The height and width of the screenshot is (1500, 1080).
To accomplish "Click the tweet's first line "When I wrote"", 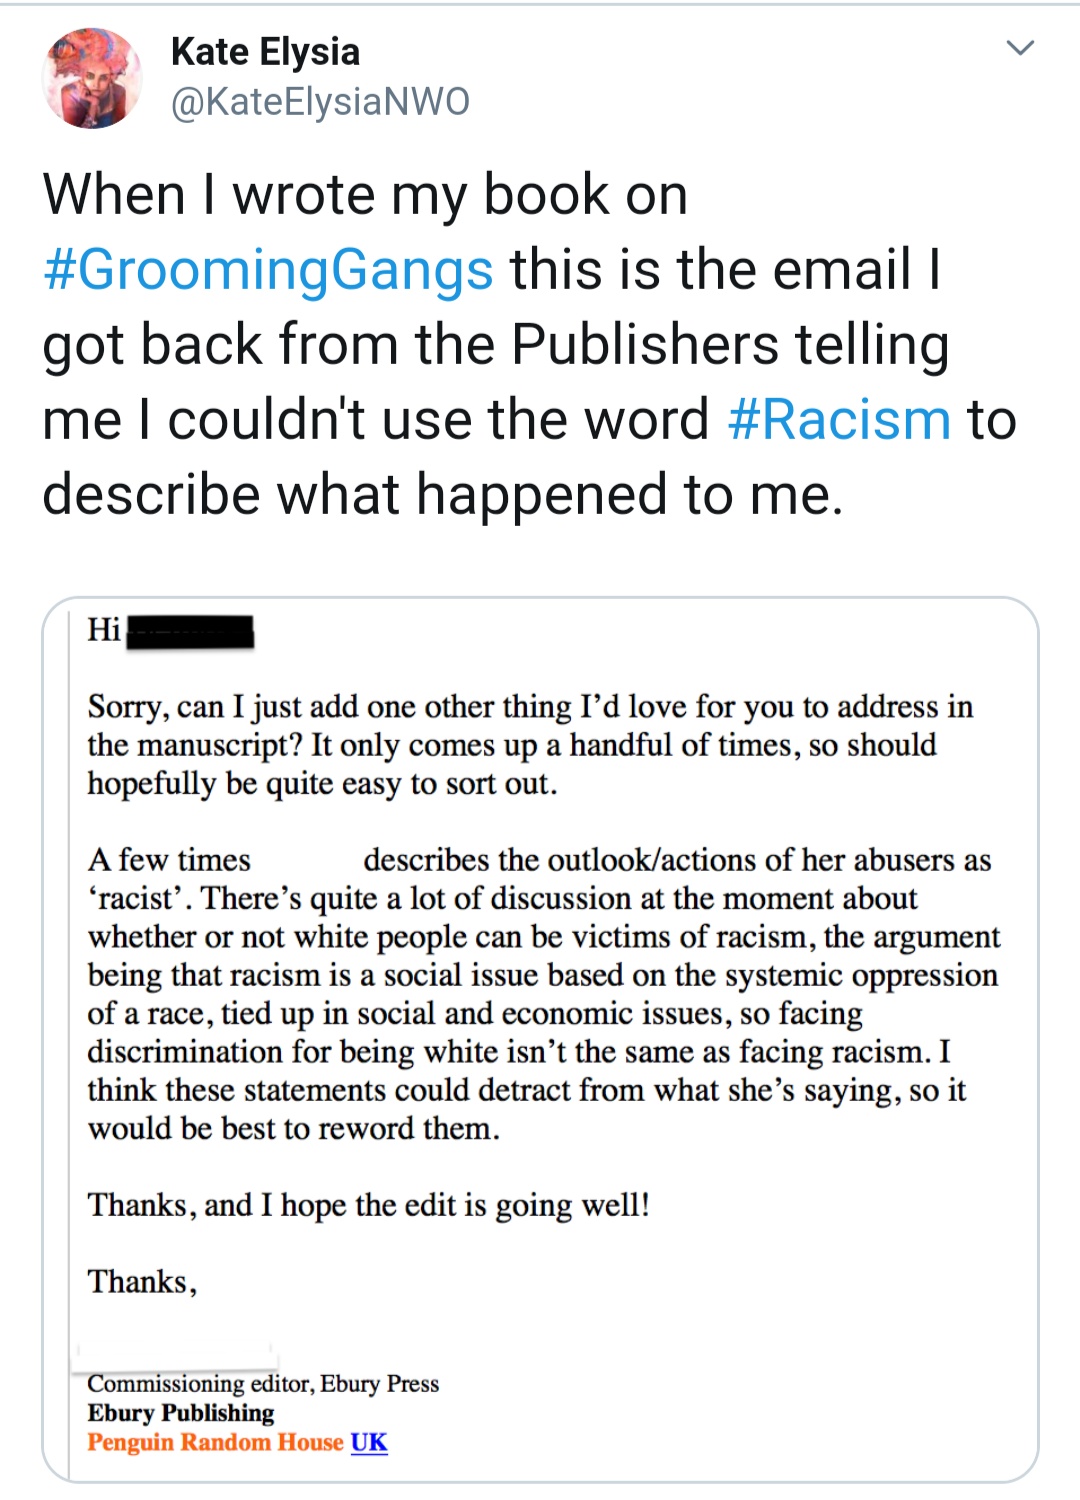I will [365, 194].
